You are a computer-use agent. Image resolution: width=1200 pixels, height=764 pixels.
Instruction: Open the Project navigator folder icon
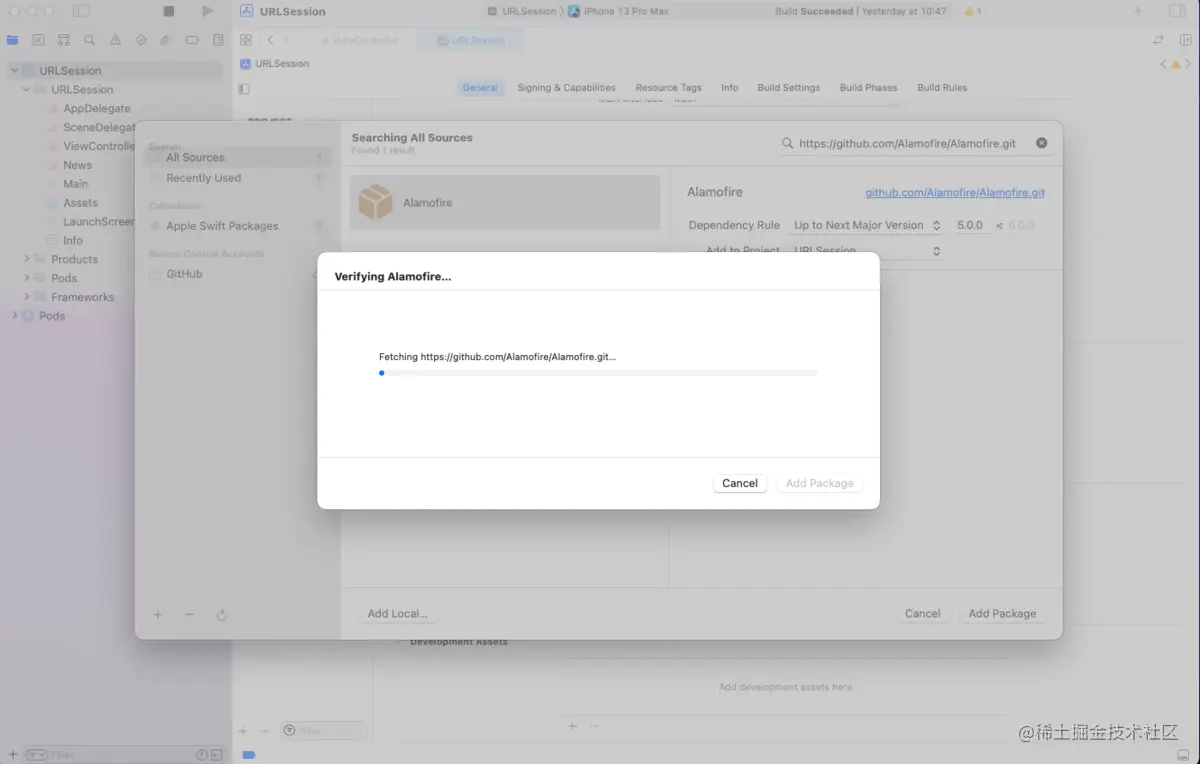coord(12,40)
